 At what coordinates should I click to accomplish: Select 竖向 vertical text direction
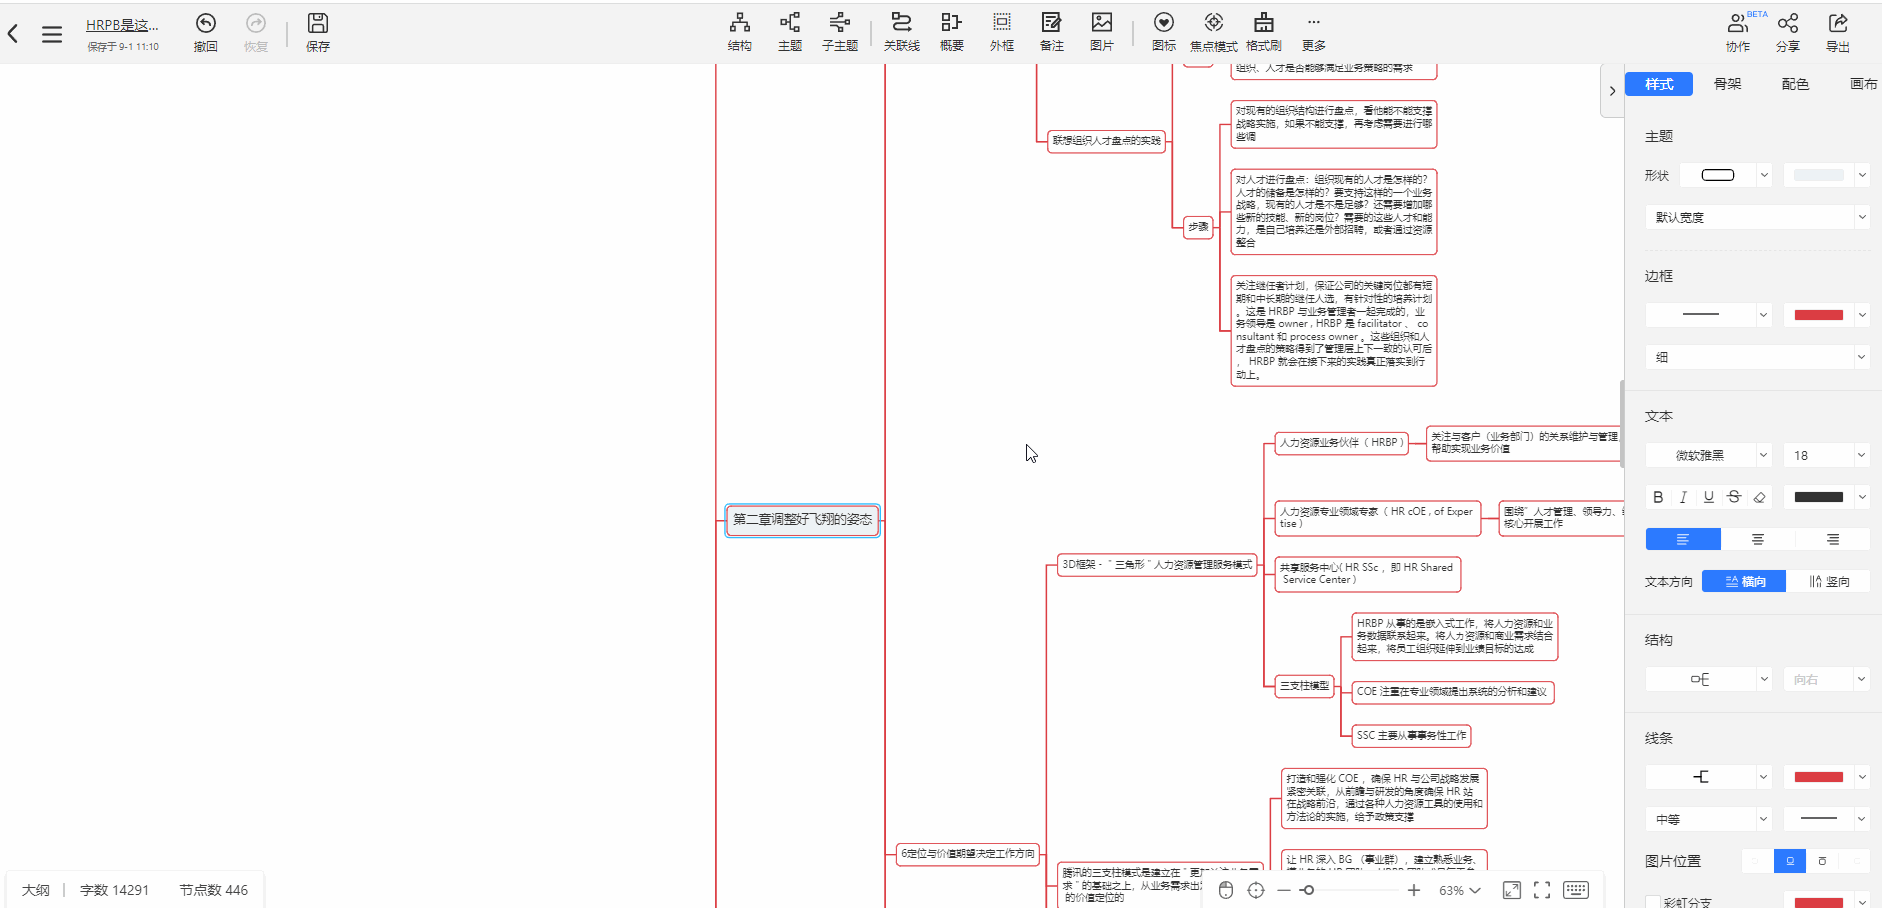tap(1828, 581)
